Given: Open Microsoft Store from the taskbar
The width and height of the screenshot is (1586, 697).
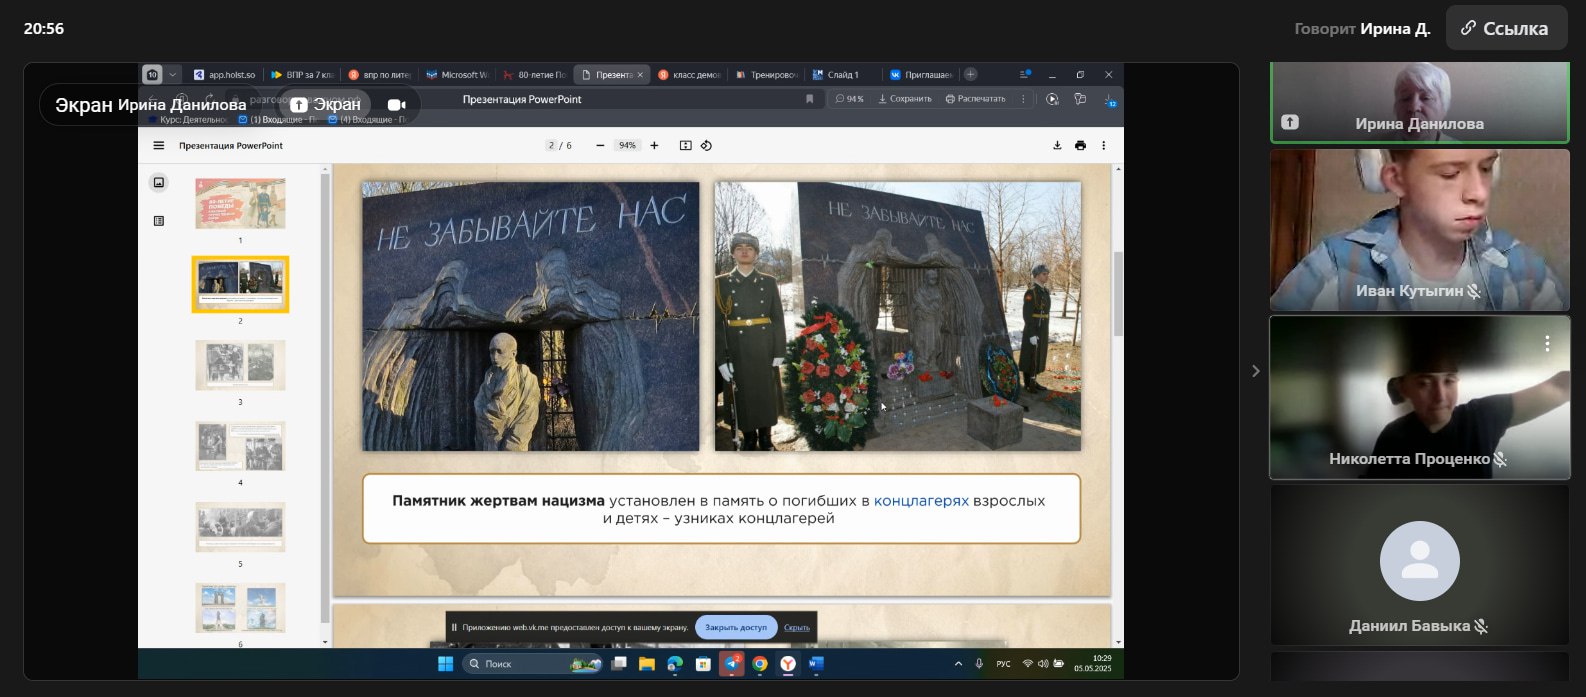Looking at the screenshot, I should (703, 664).
